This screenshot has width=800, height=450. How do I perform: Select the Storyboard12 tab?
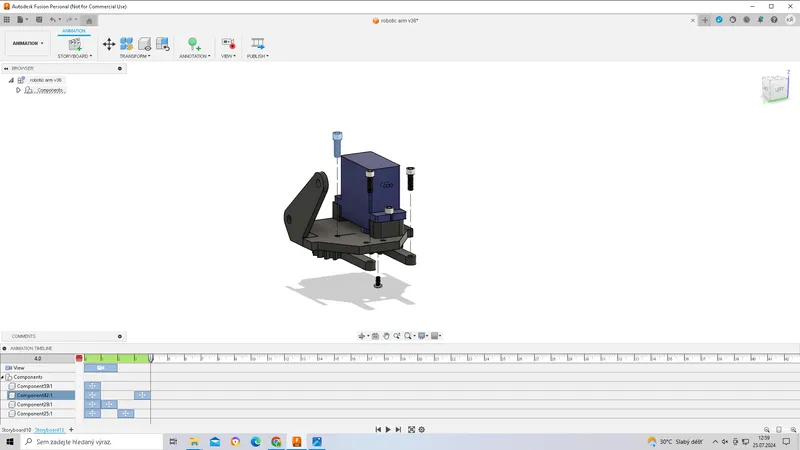click(x=49, y=430)
